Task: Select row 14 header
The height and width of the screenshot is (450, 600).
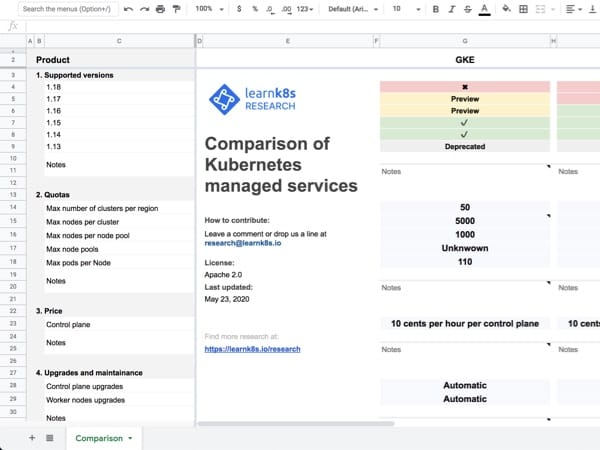Action: coord(13,207)
